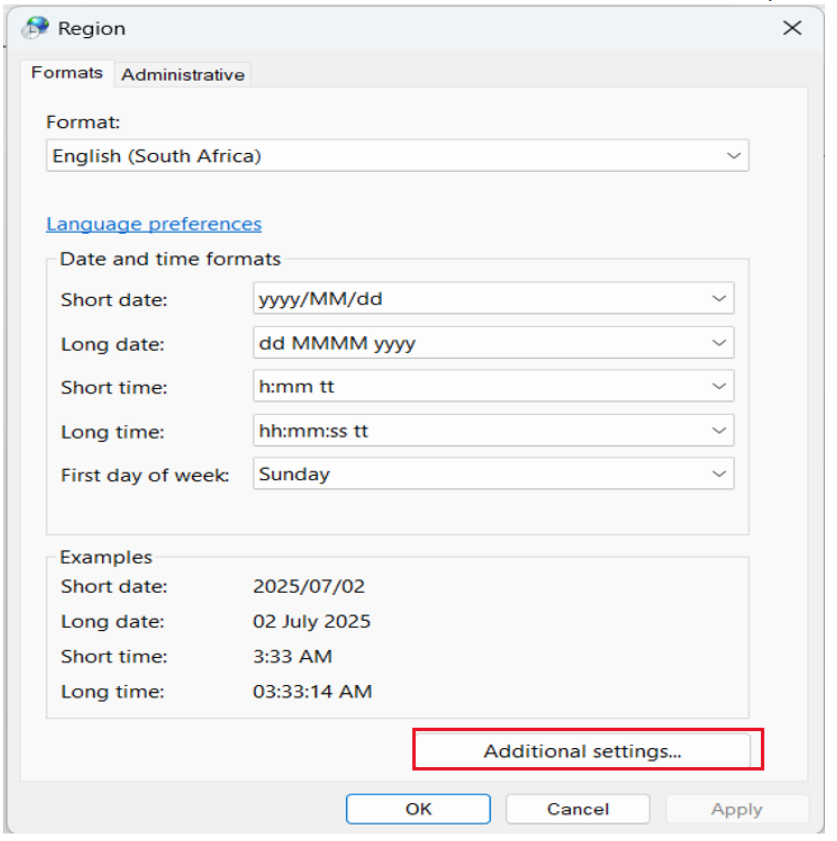Open the Language preferences link
The height and width of the screenshot is (841, 837).
(x=154, y=224)
